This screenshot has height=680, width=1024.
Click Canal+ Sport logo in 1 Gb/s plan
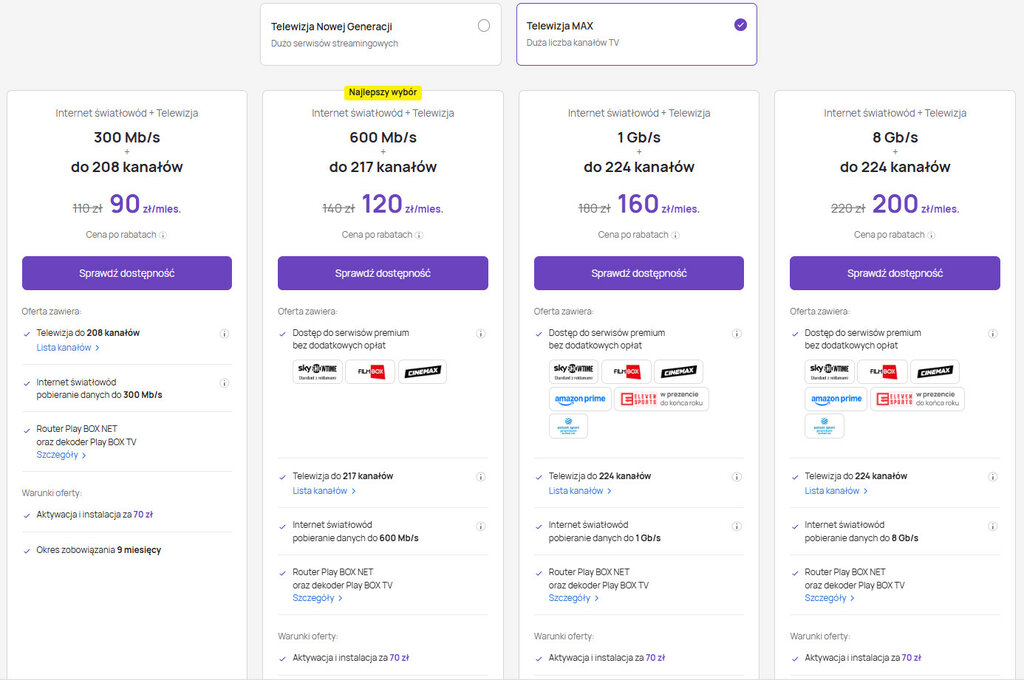(x=568, y=426)
